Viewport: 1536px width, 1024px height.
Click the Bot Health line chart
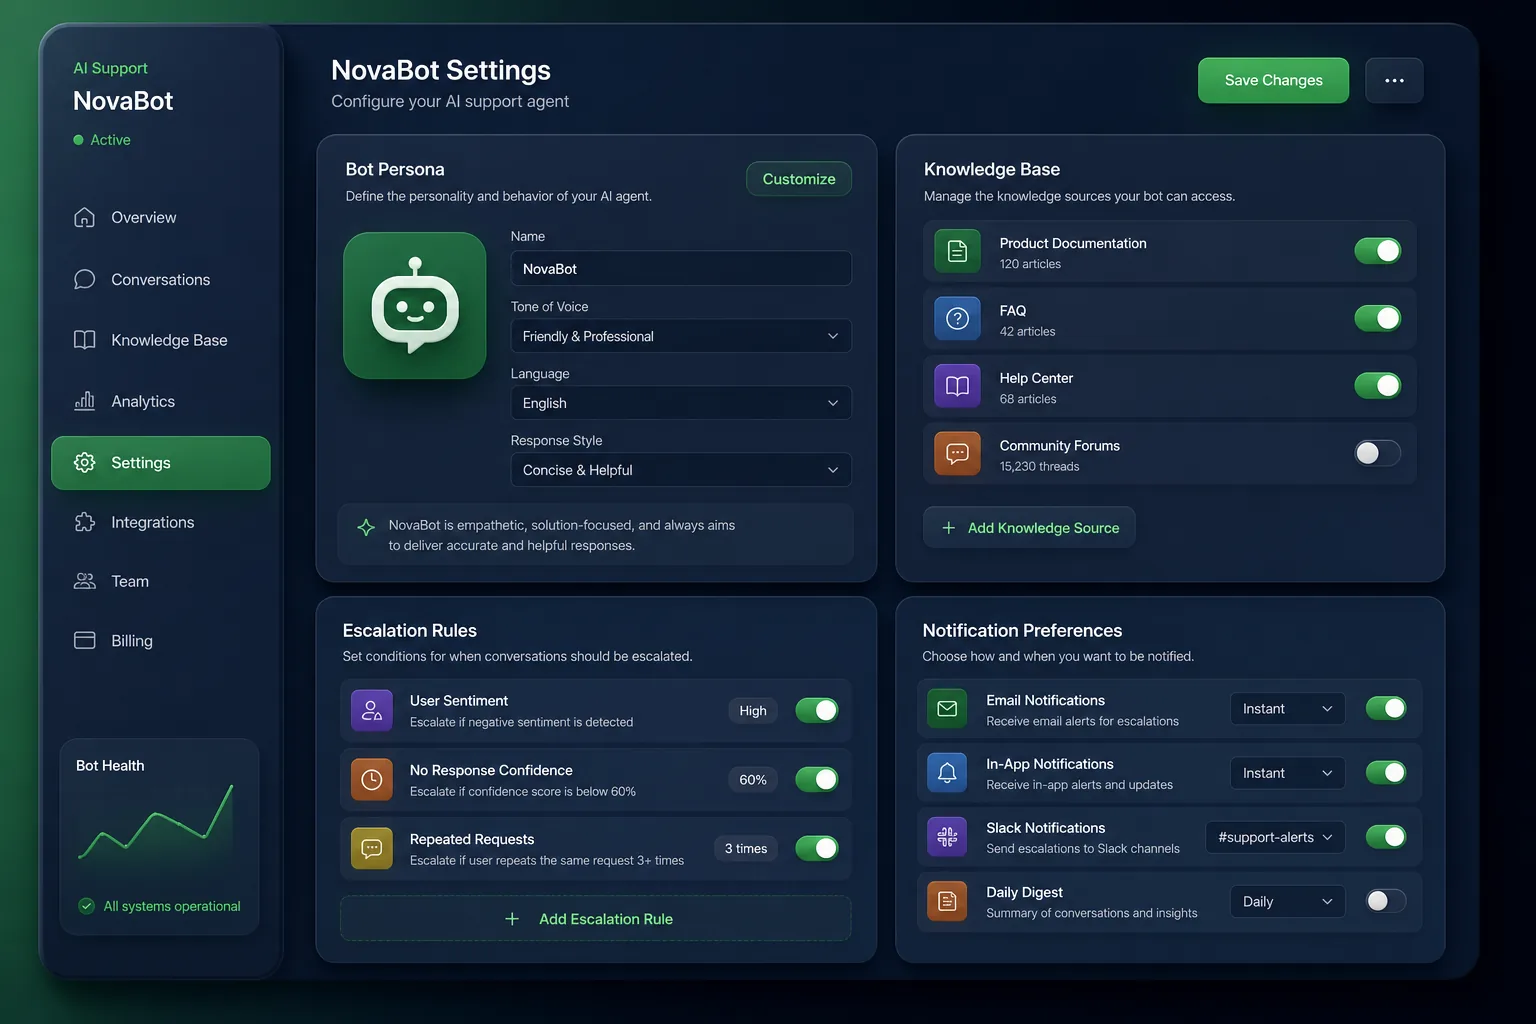[x=156, y=822]
